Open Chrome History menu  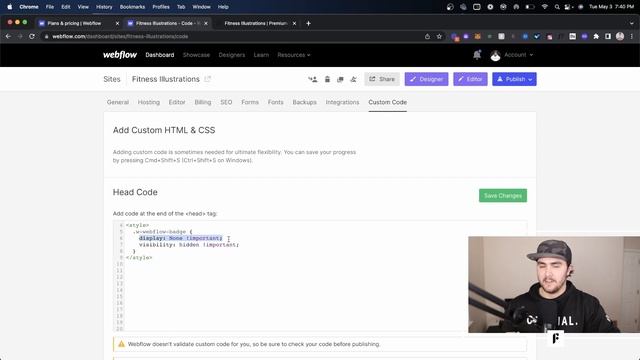[x=104, y=7]
